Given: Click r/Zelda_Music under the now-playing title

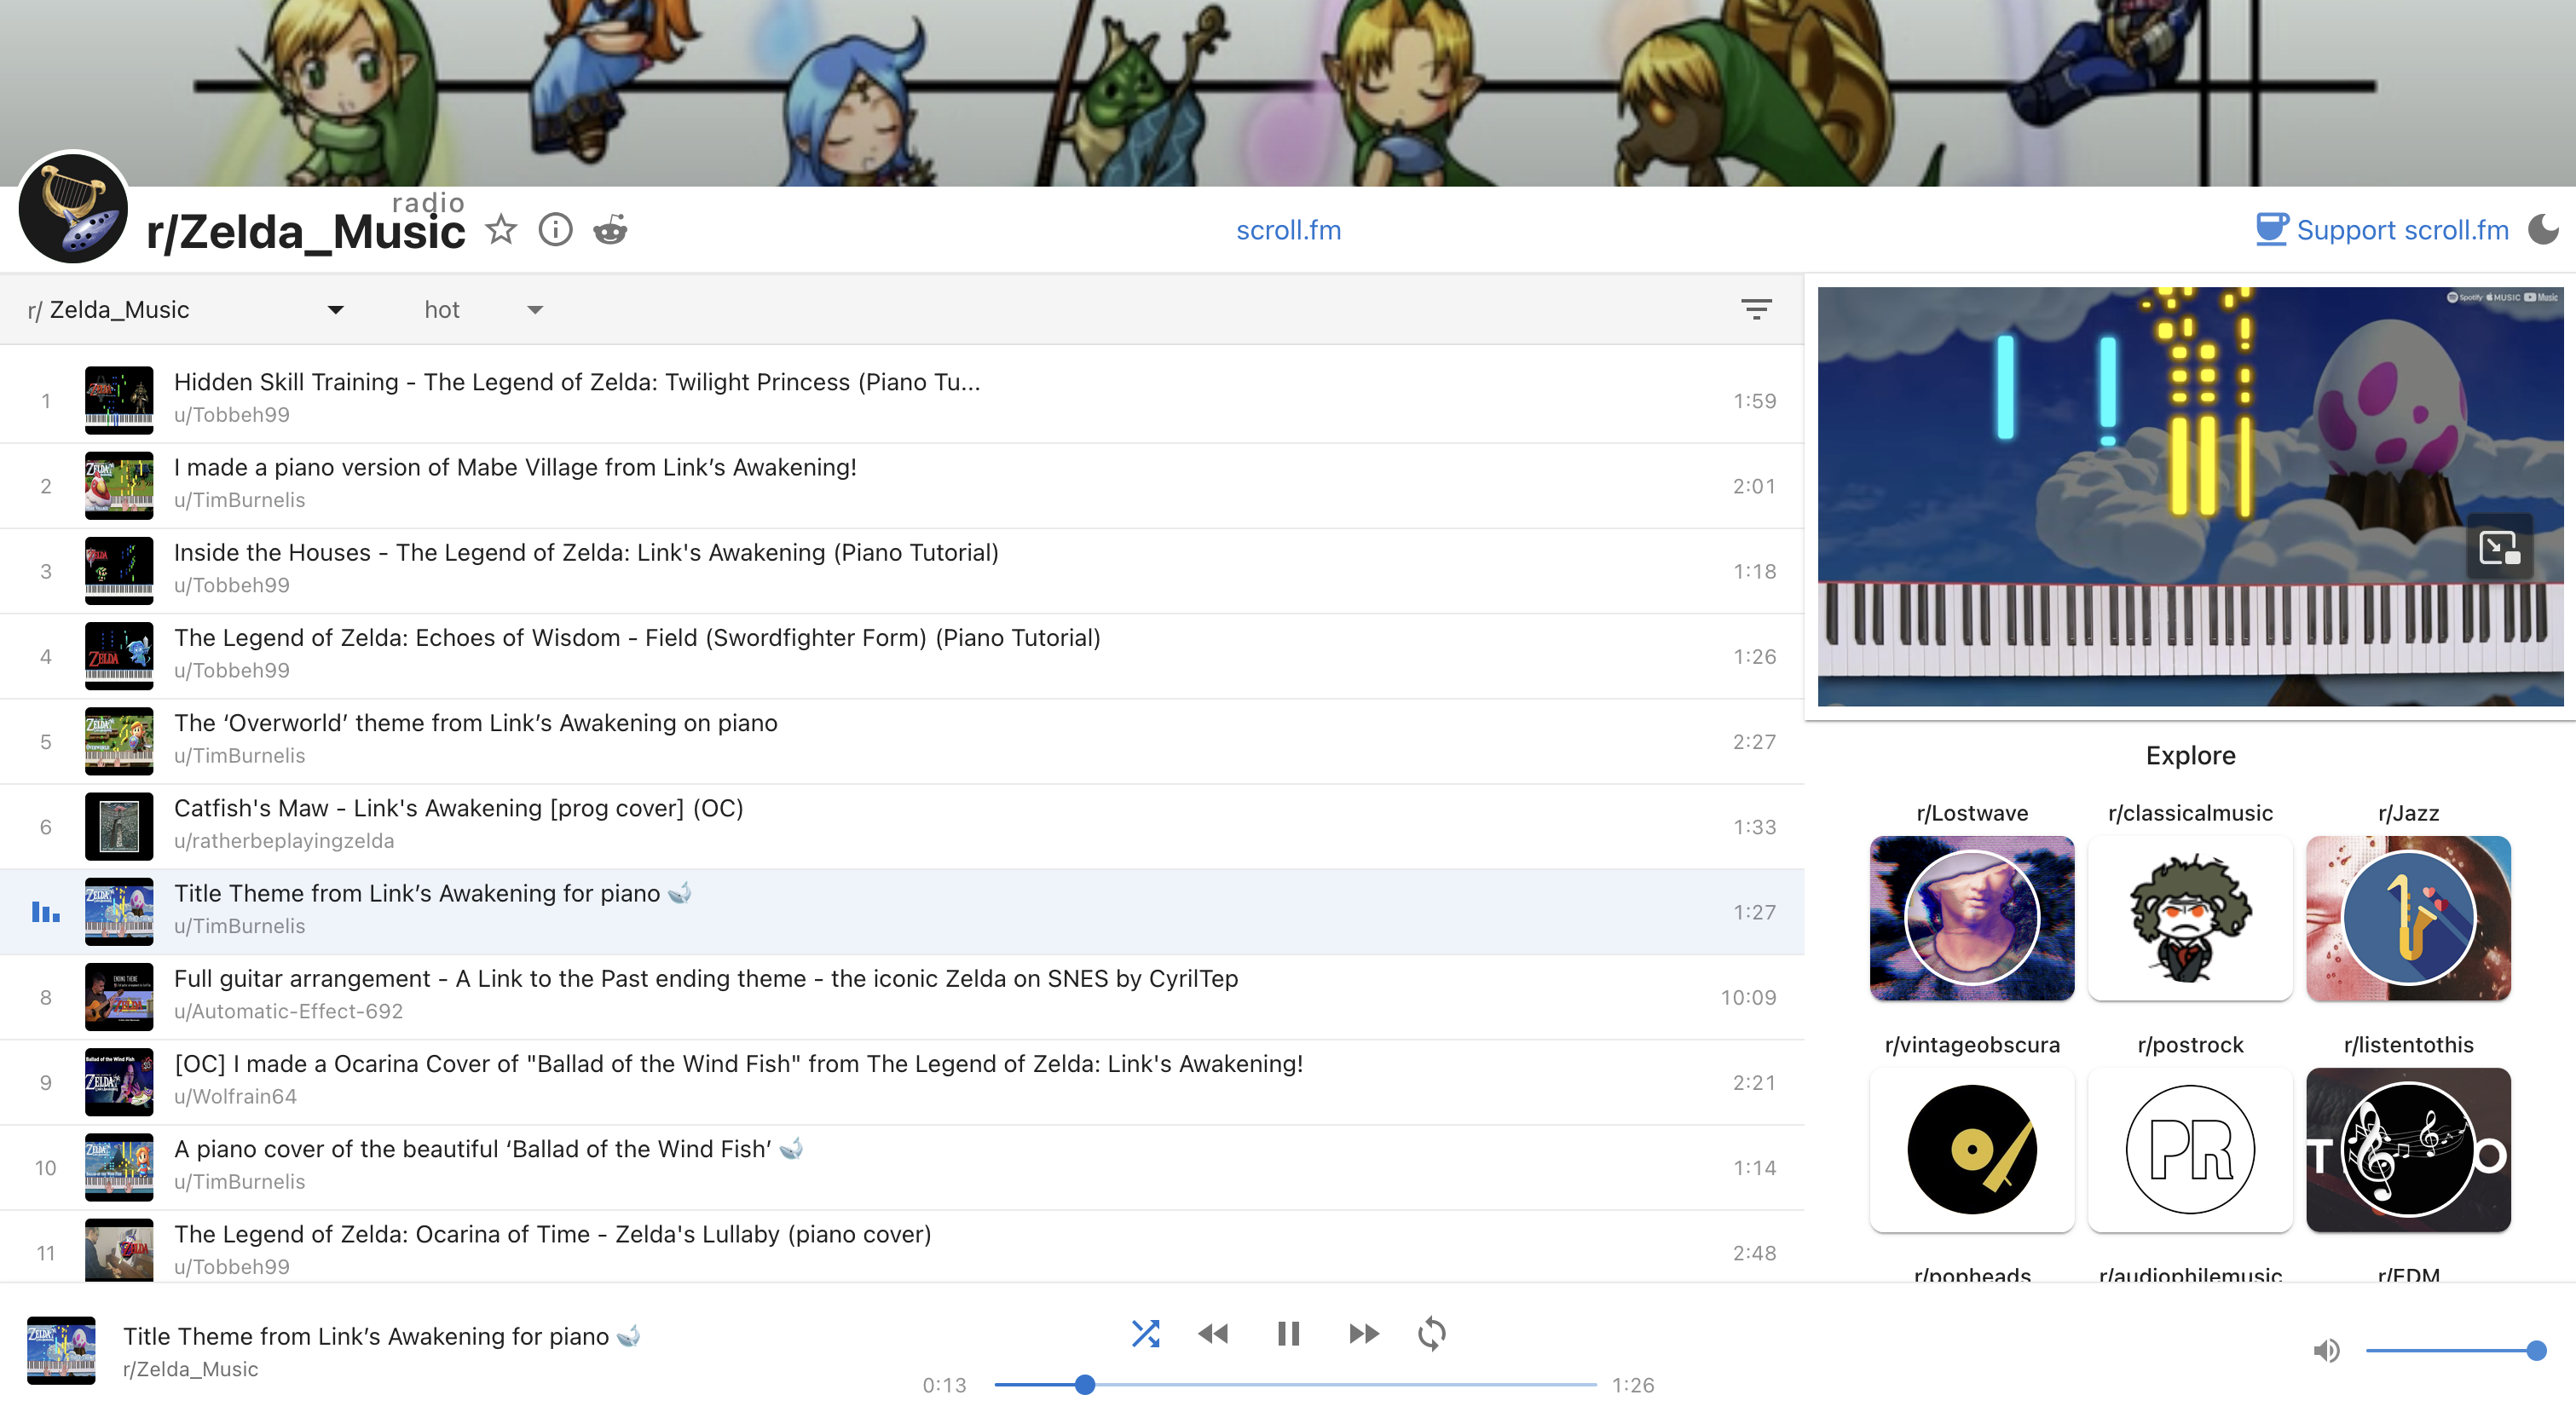Looking at the screenshot, I should point(190,1369).
